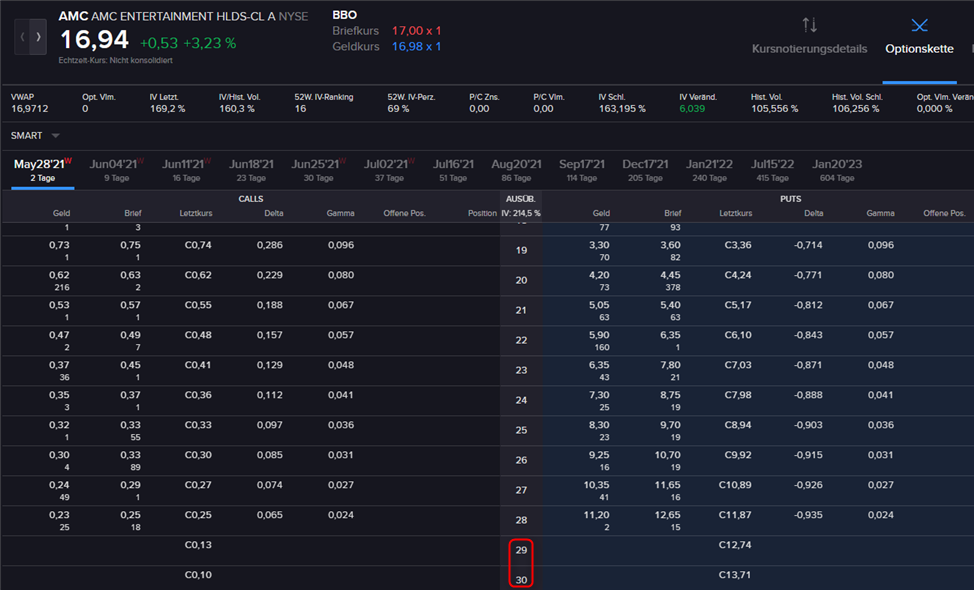This screenshot has width=974, height=590.
Task: Click put last price C6,10
Action: point(738,335)
